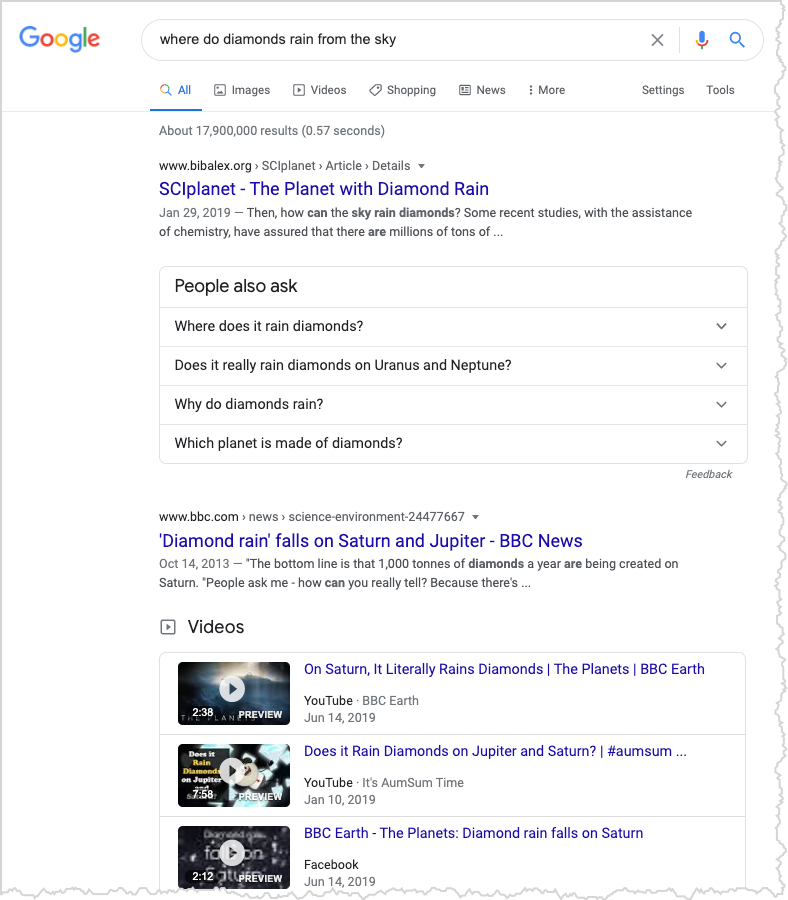
Task: Click the Google logo
Action: click(x=60, y=39)
